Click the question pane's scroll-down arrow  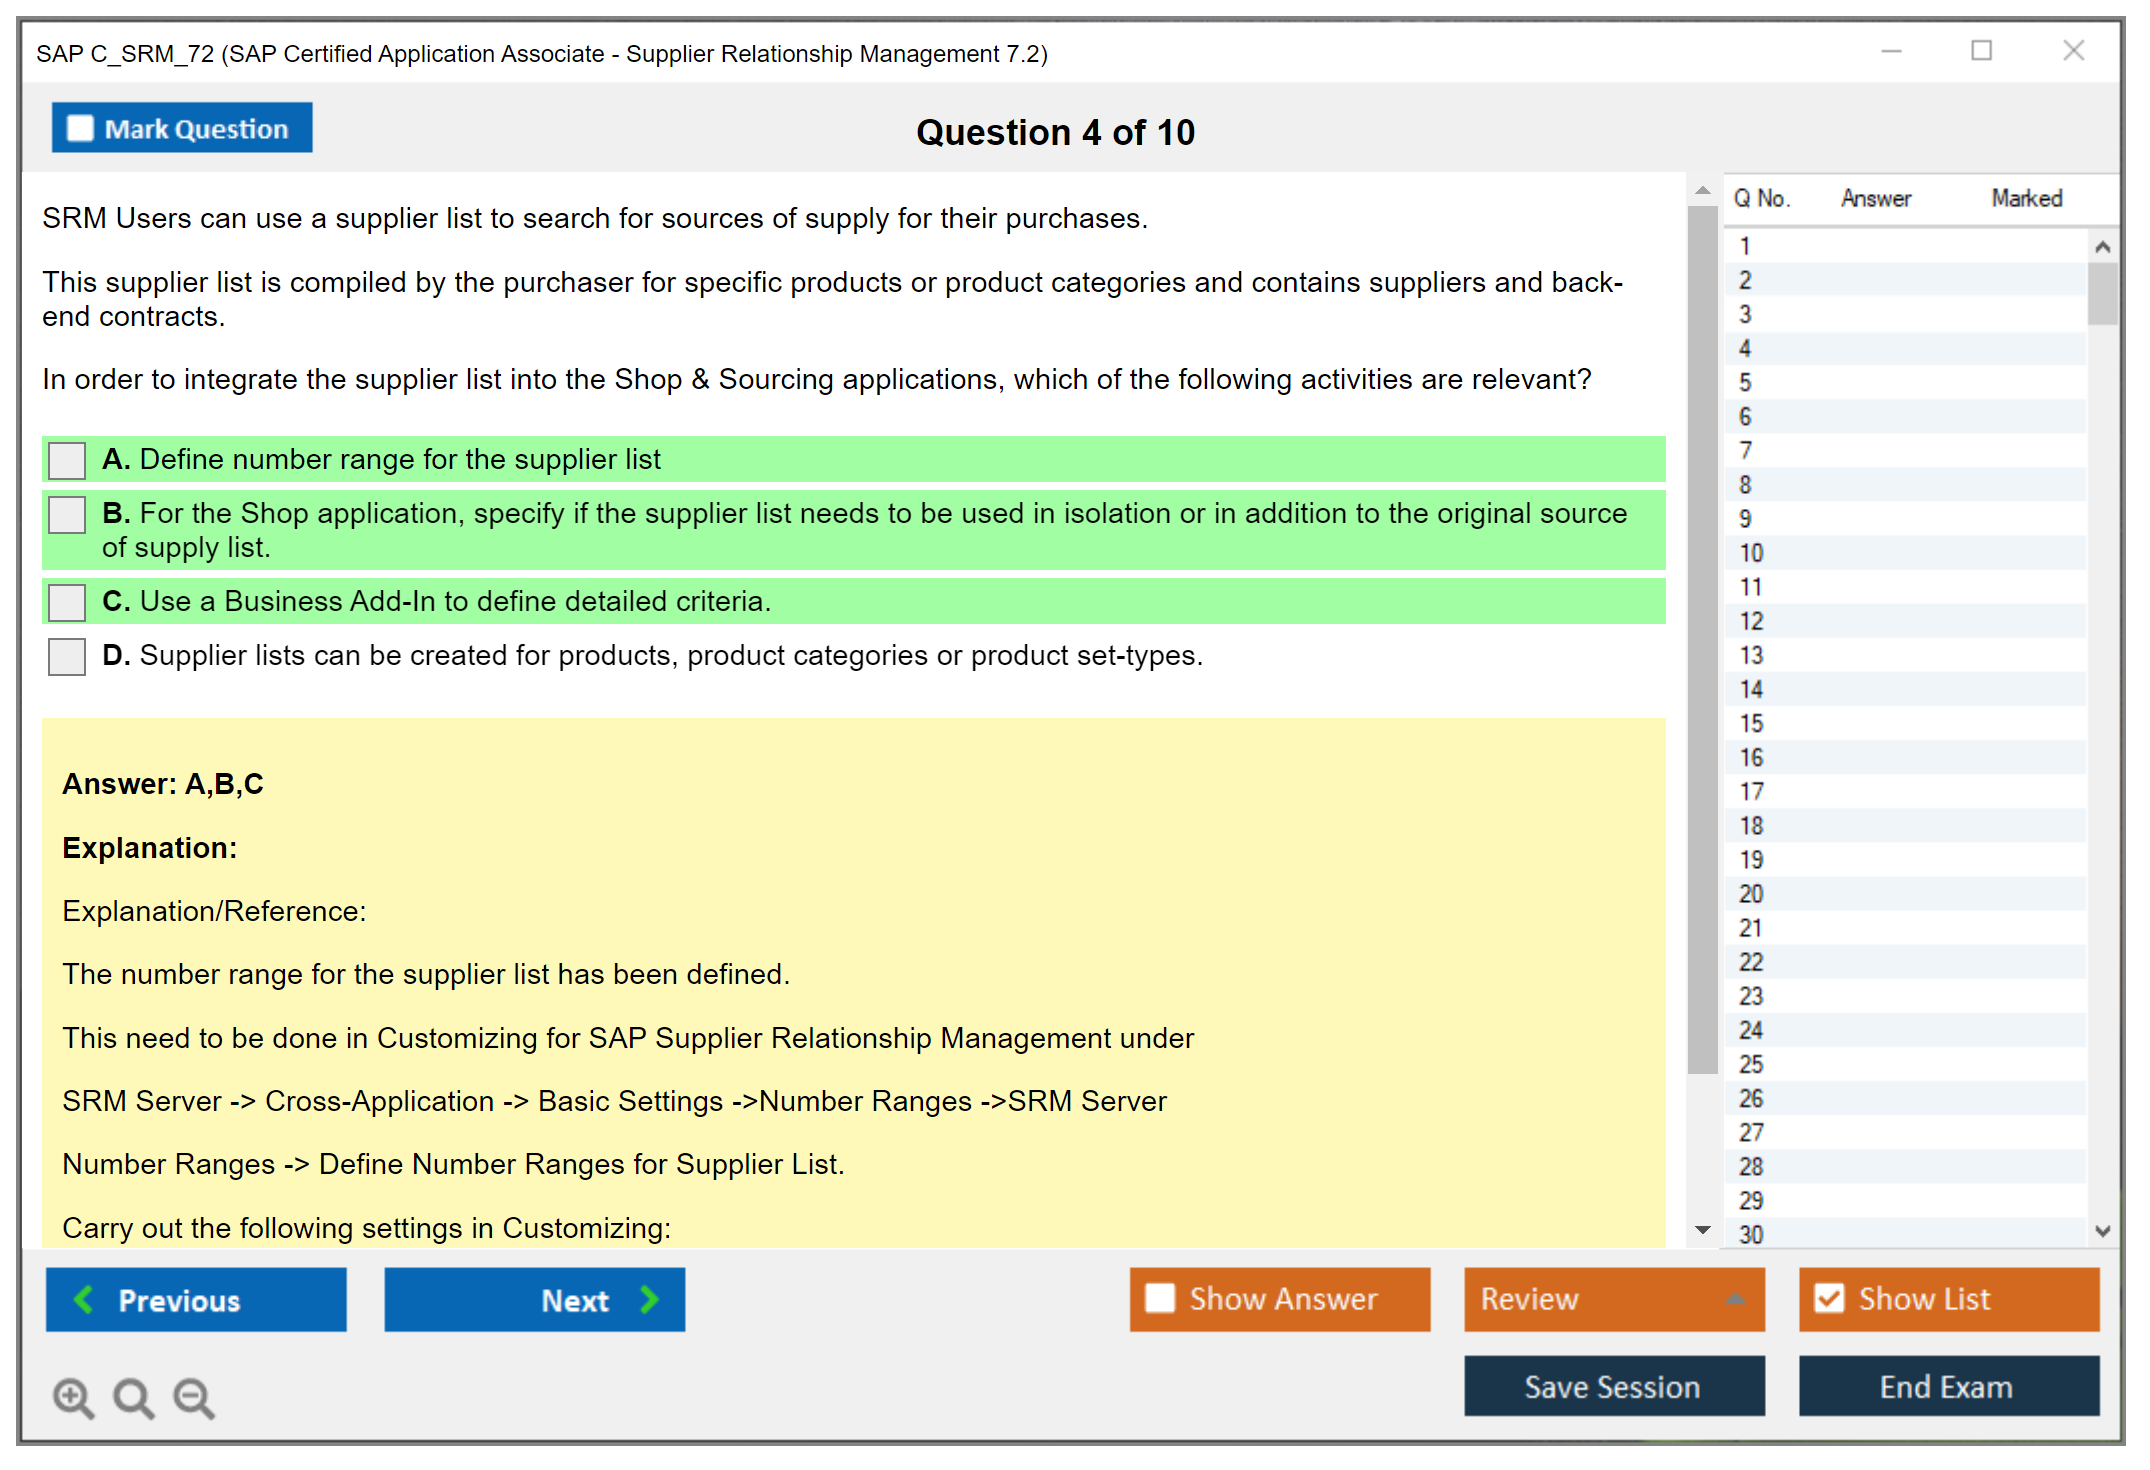(x=1703, y=1230)
